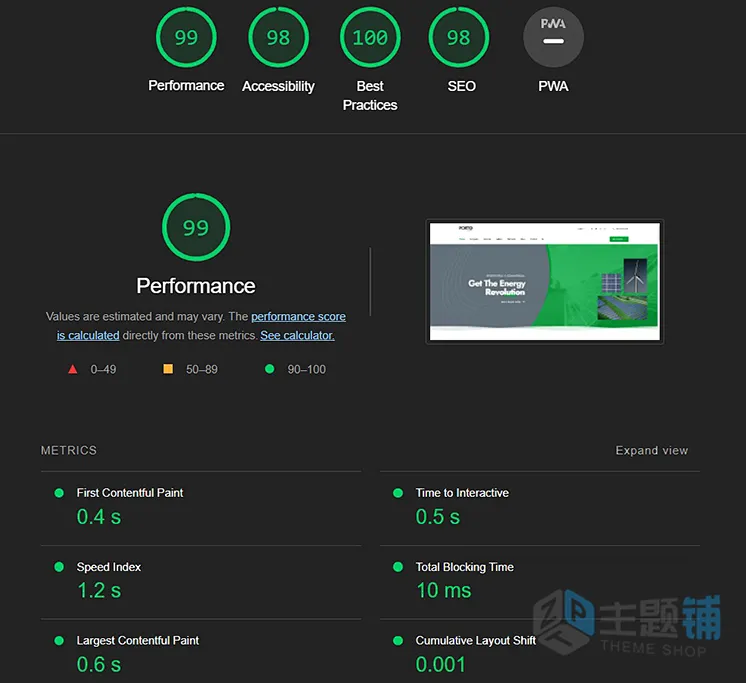Open the 'See calculator' link

pos(297,335)
